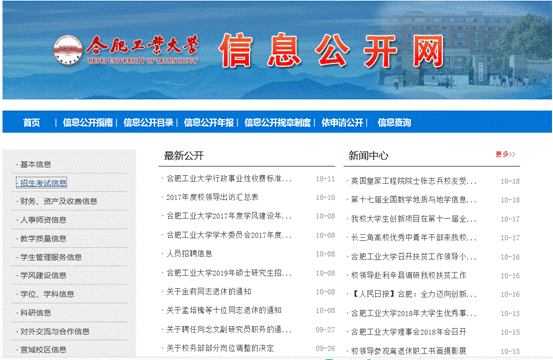Viewport: 553px width, 360px height.
Task: Open 教学质量信息 sidebar category
Action: (43, 239)
